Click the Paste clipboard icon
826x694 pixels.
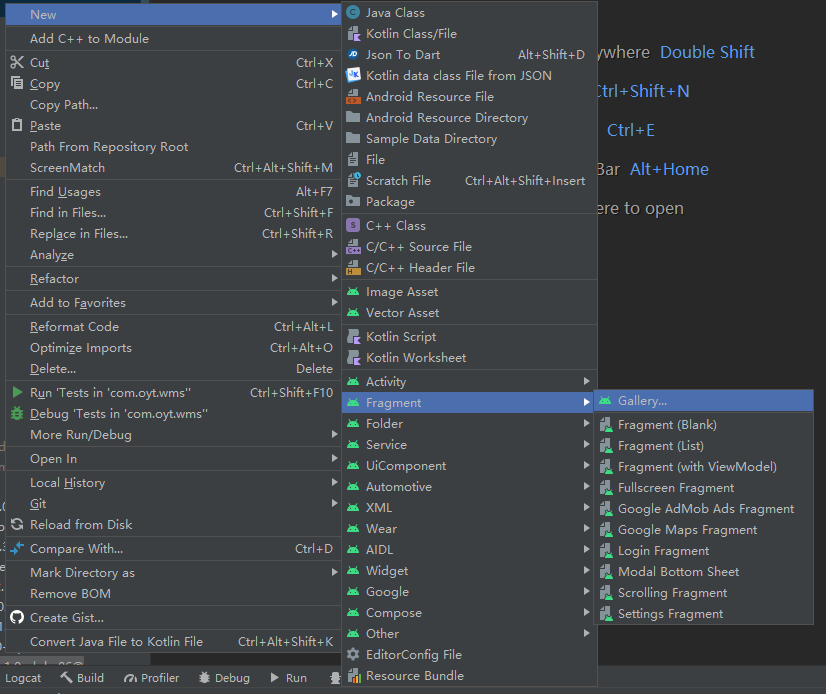click(x=17, y=125)
